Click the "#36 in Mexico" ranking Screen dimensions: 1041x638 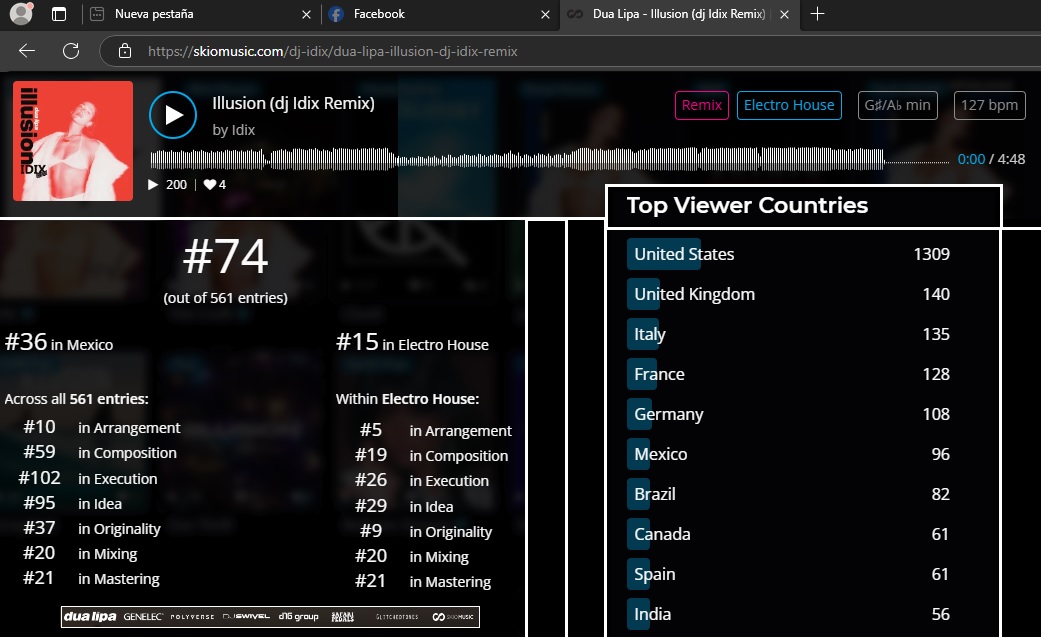point(59,343)
